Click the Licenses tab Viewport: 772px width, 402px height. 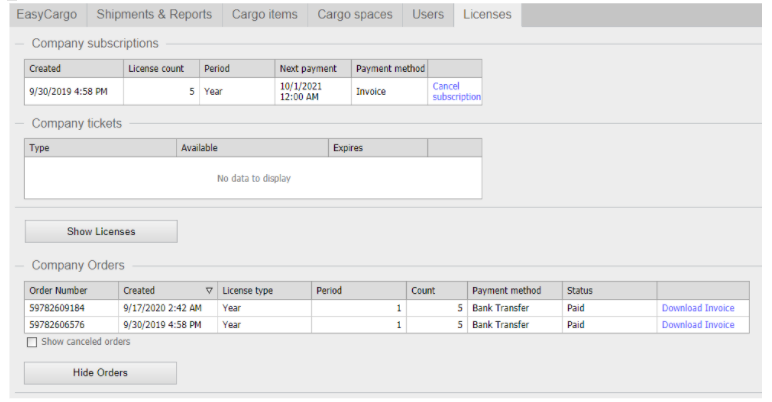coord(487,14)
